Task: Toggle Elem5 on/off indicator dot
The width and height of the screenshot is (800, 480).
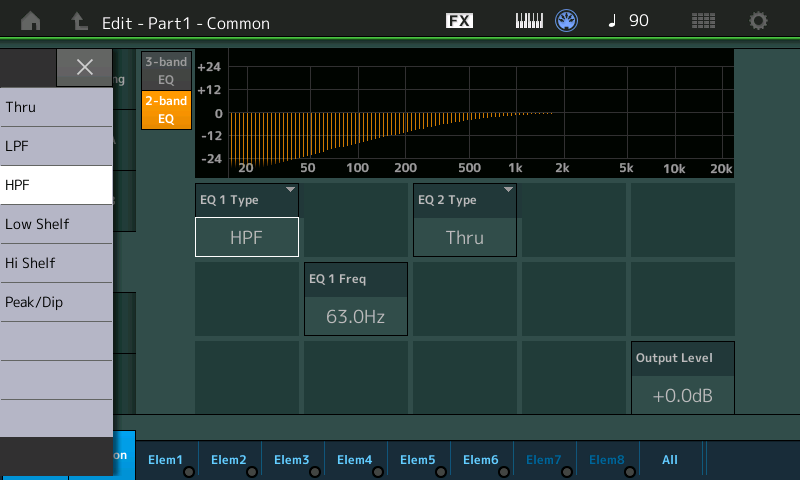Action: point(441,472)
